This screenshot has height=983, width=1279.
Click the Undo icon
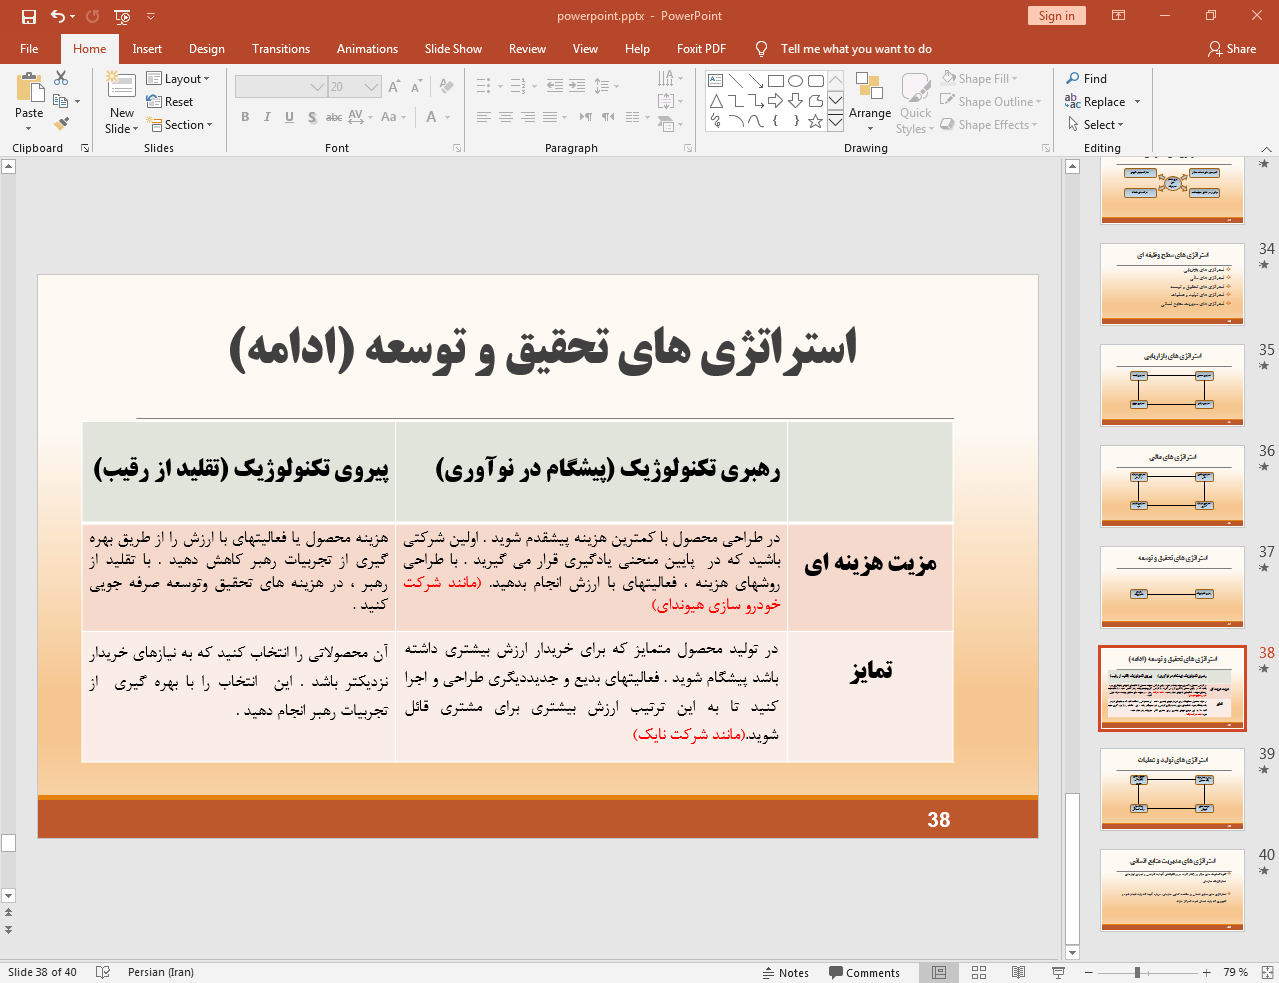pos(58,16)
